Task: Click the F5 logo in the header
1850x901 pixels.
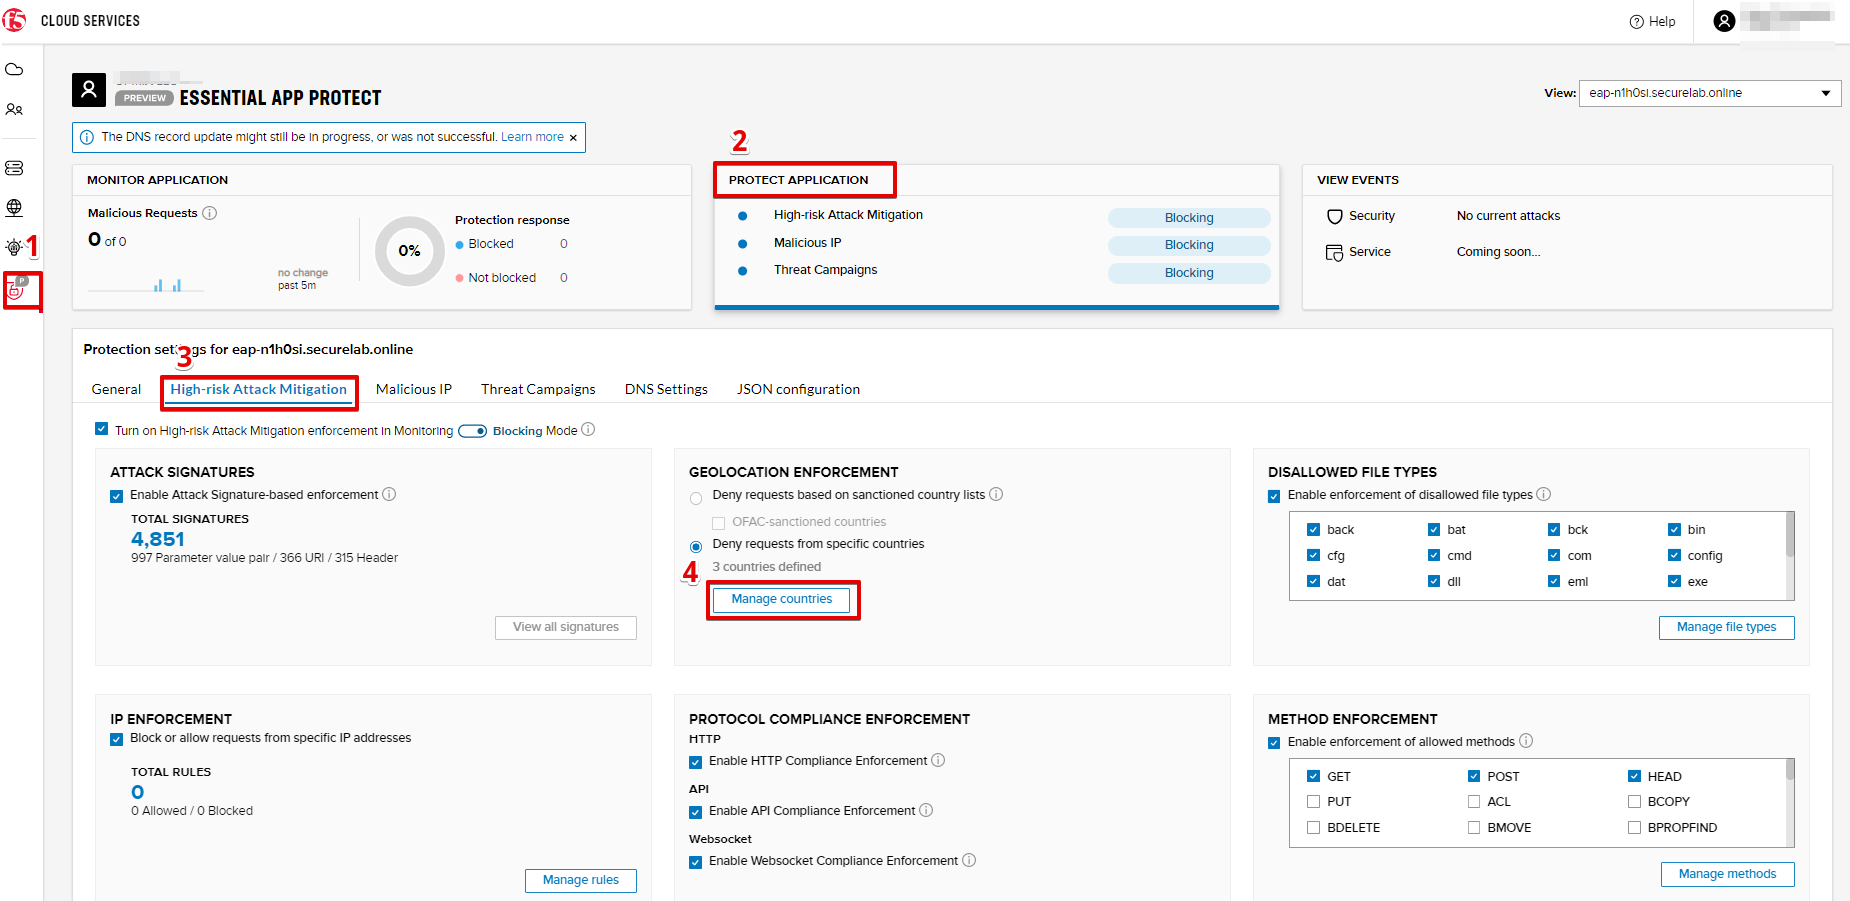Action: (14, 20)
